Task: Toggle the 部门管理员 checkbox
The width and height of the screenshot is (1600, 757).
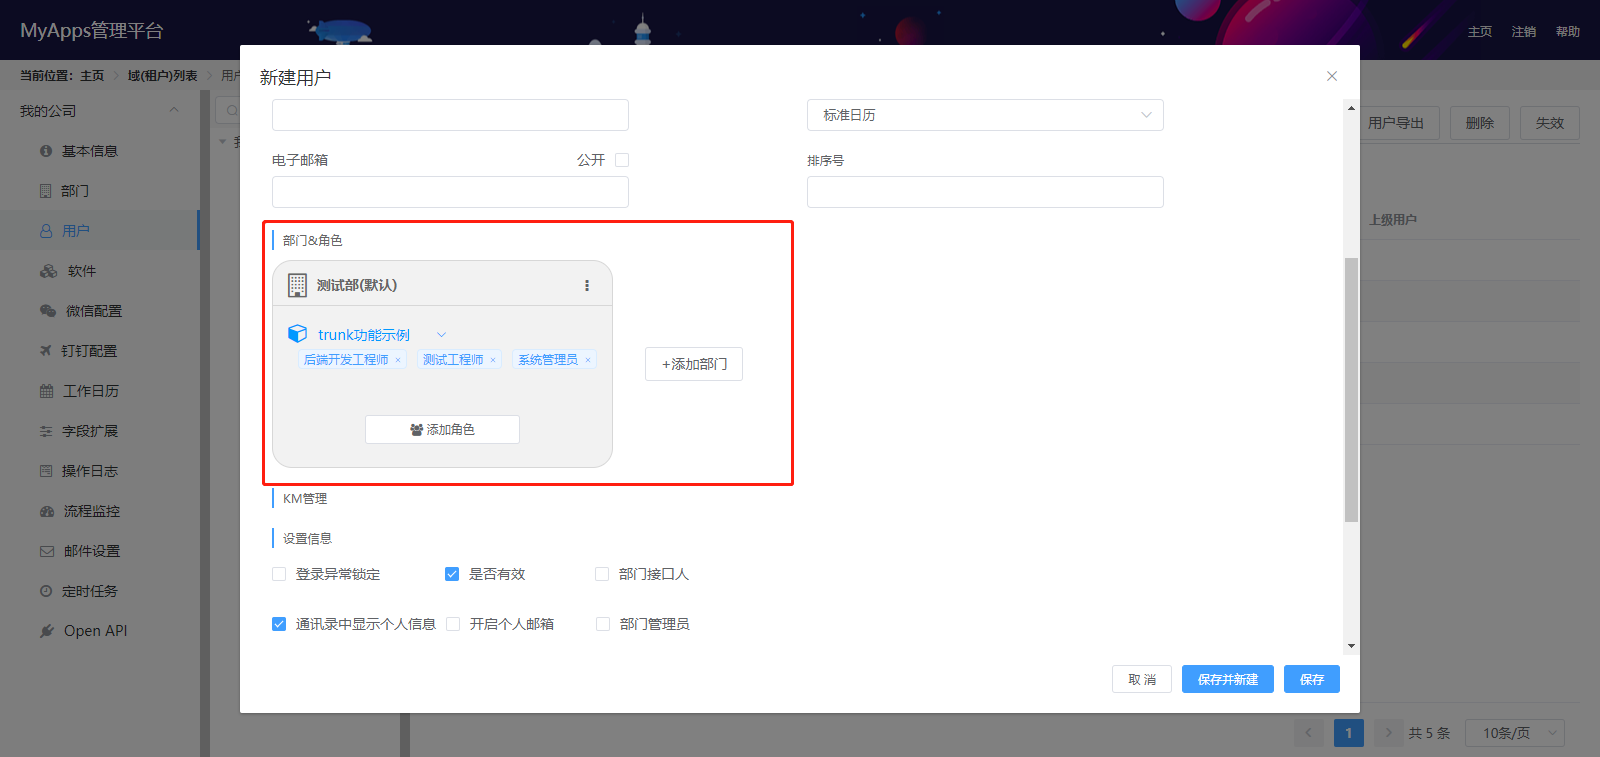Action: tap(603, 624)
